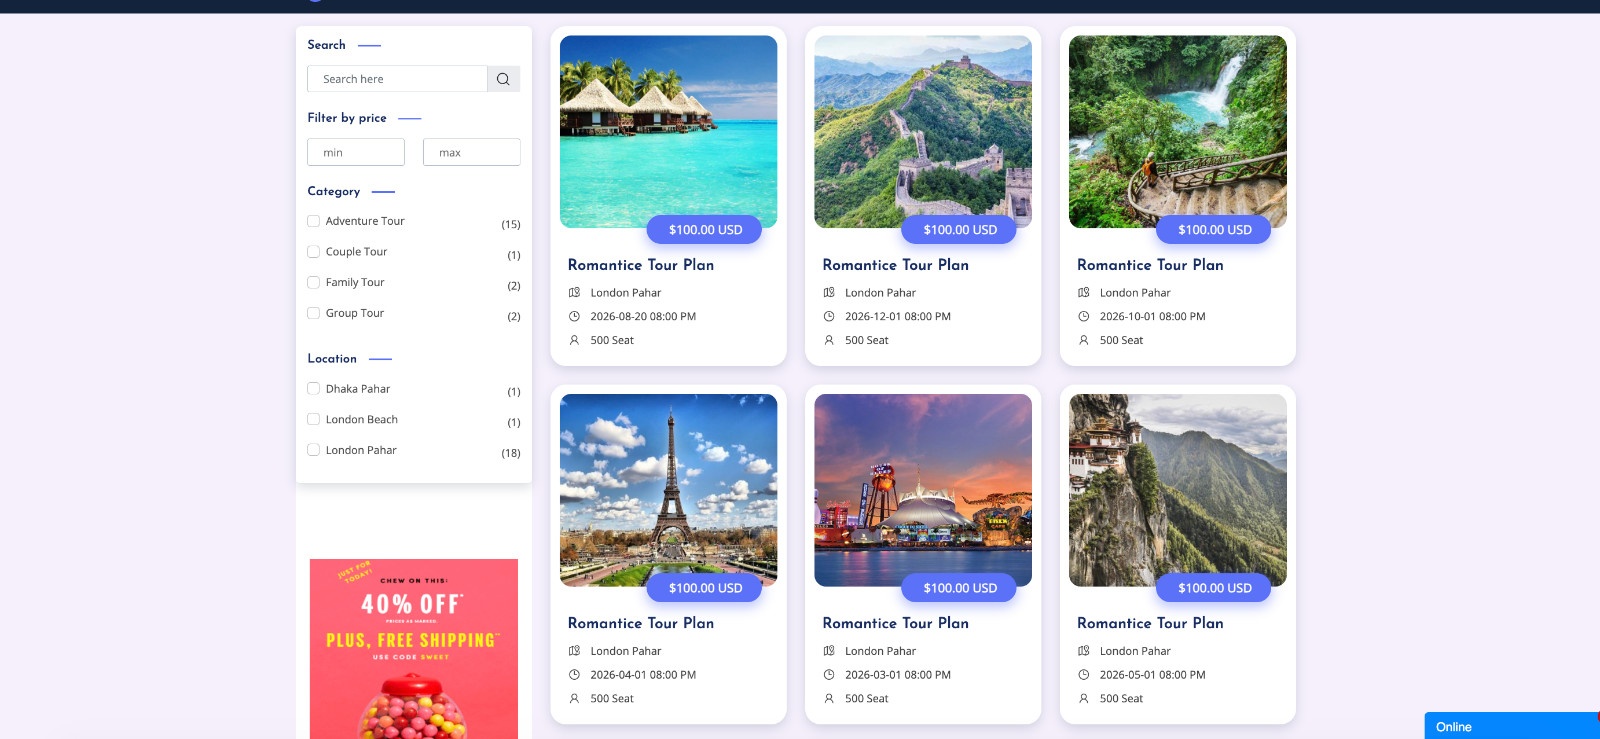1600x739 pixels.
Task: Open the jungle waterfall tour image
Action: coord(1178,131)
